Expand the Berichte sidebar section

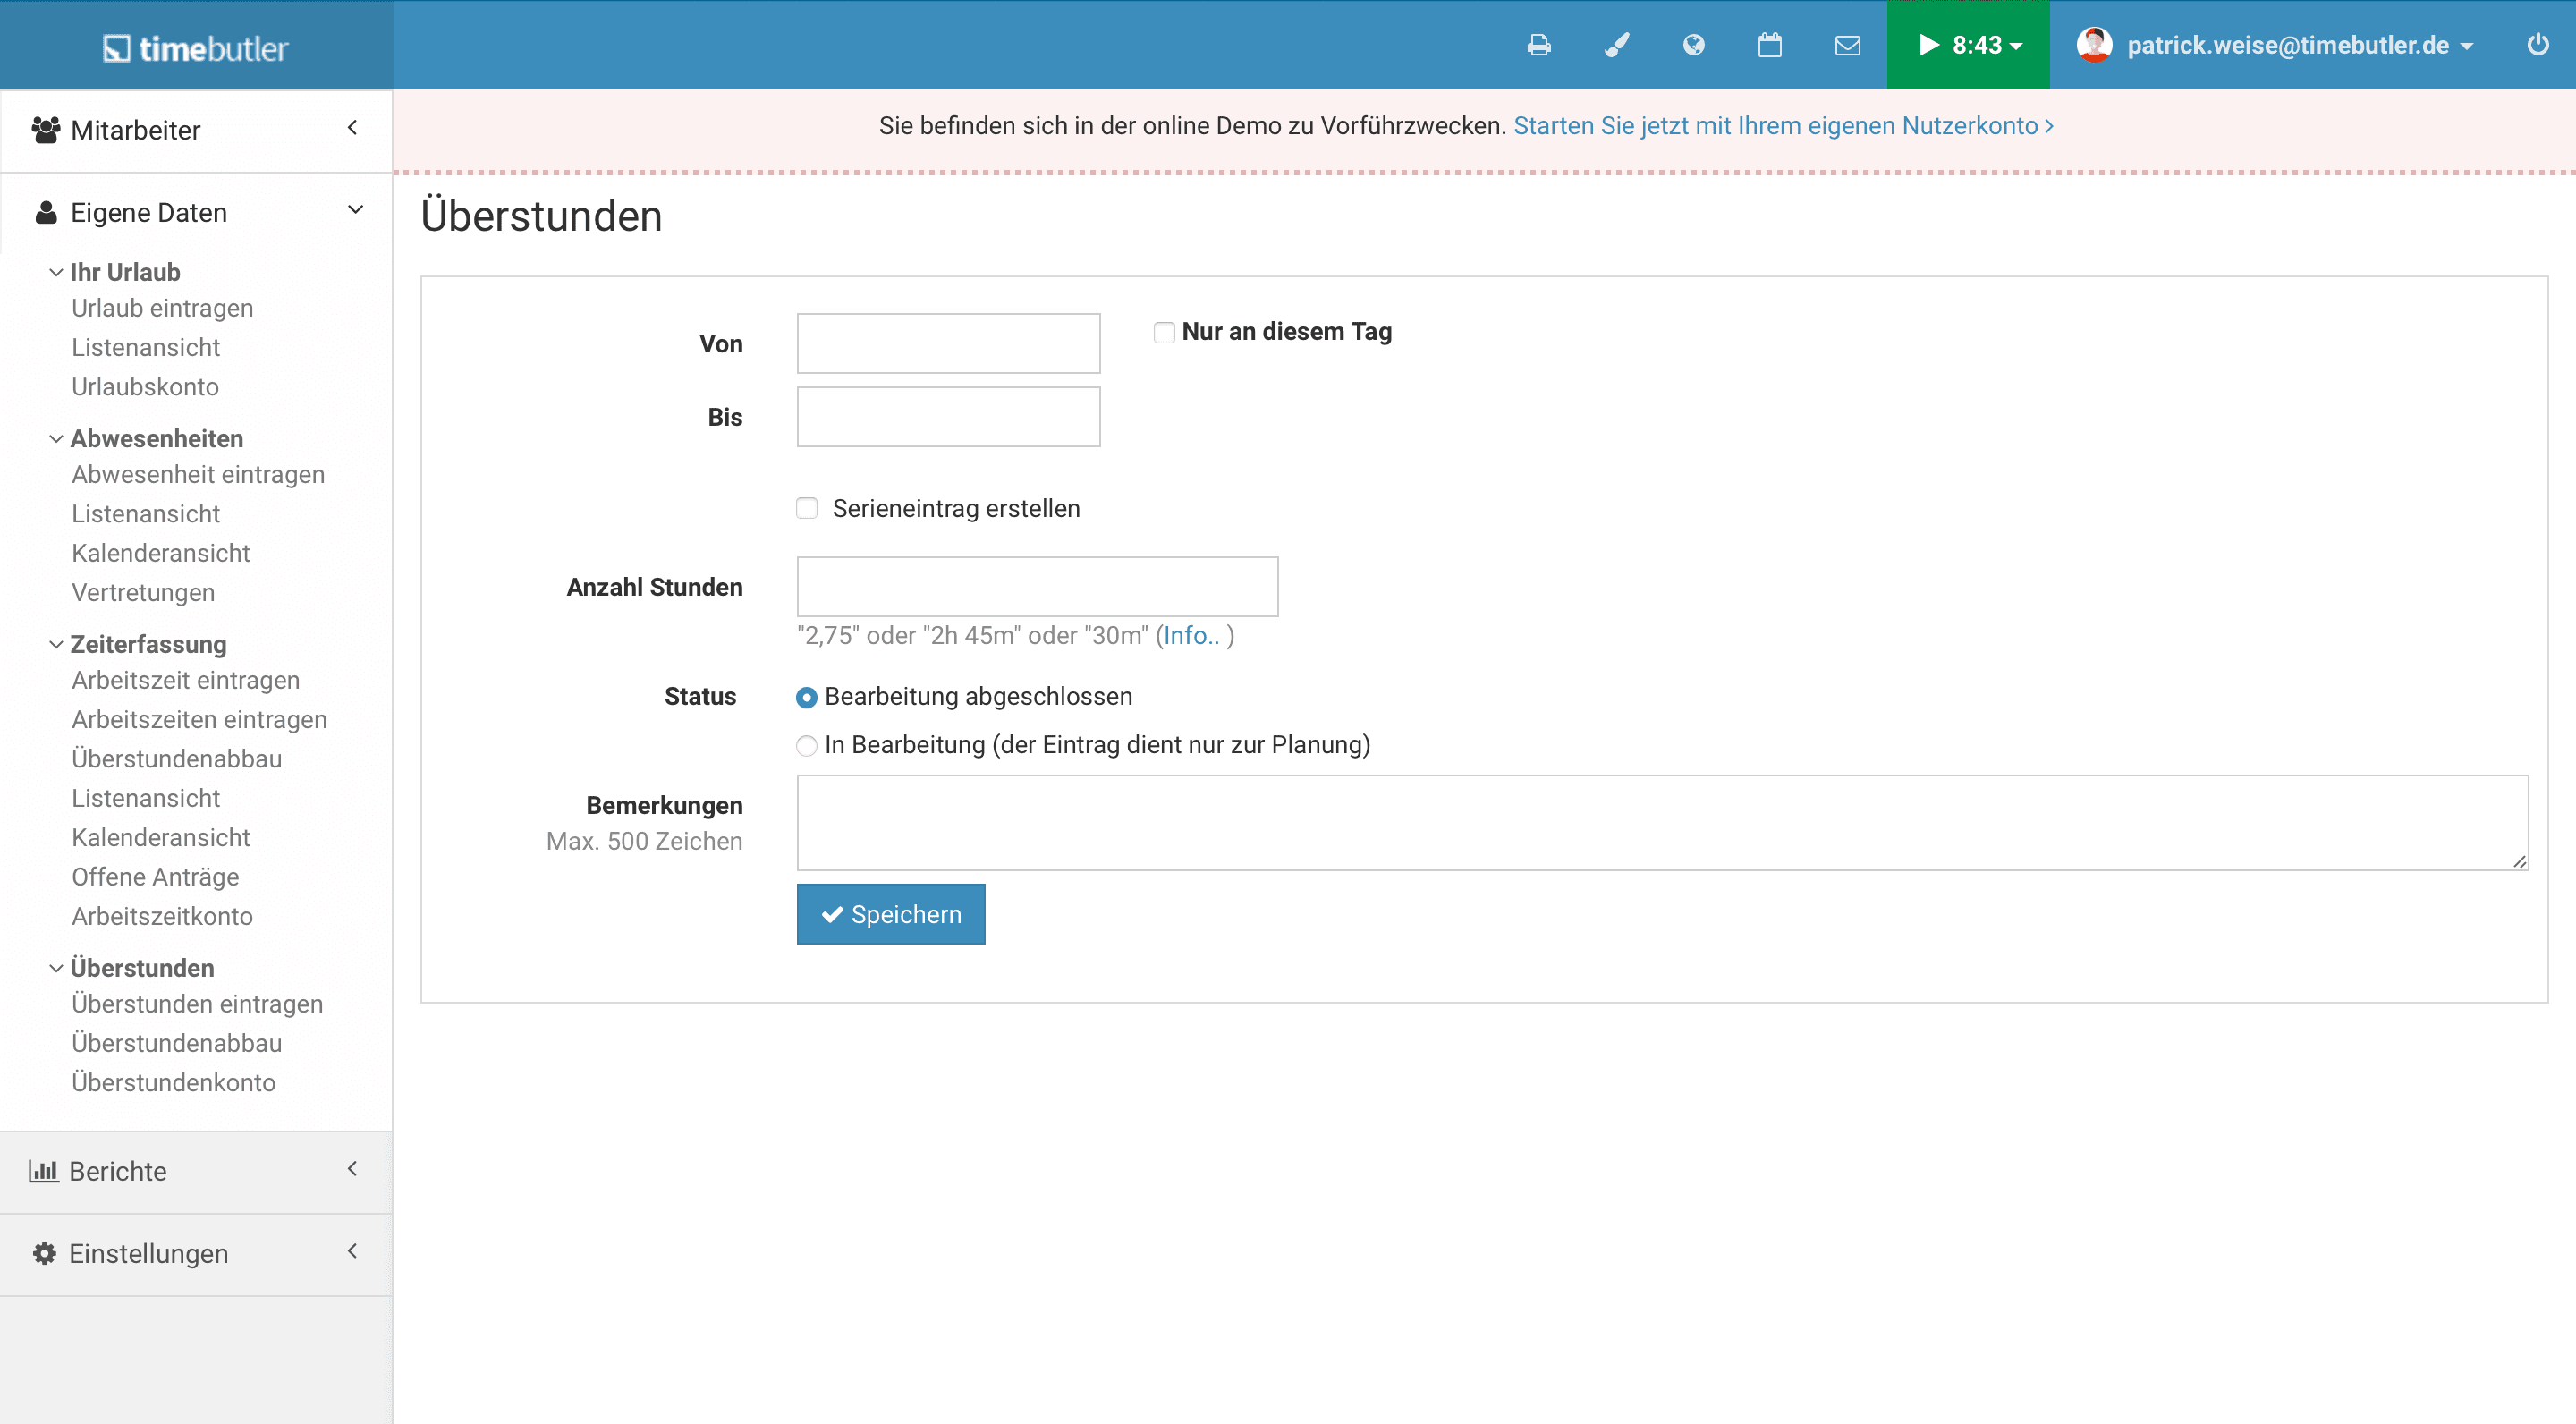(x=196, y=1171)
